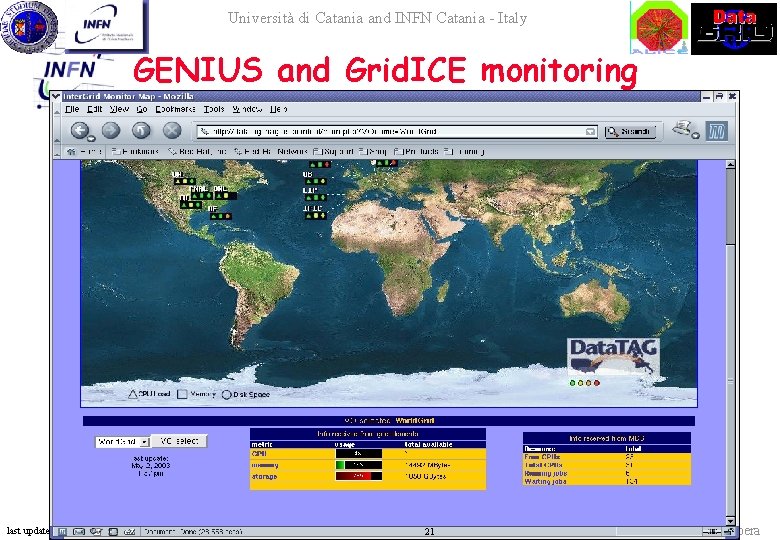Click the storage usage bar
Image resolution: width=780 pixels, height=540 pixels.
(x=359, y=476)
